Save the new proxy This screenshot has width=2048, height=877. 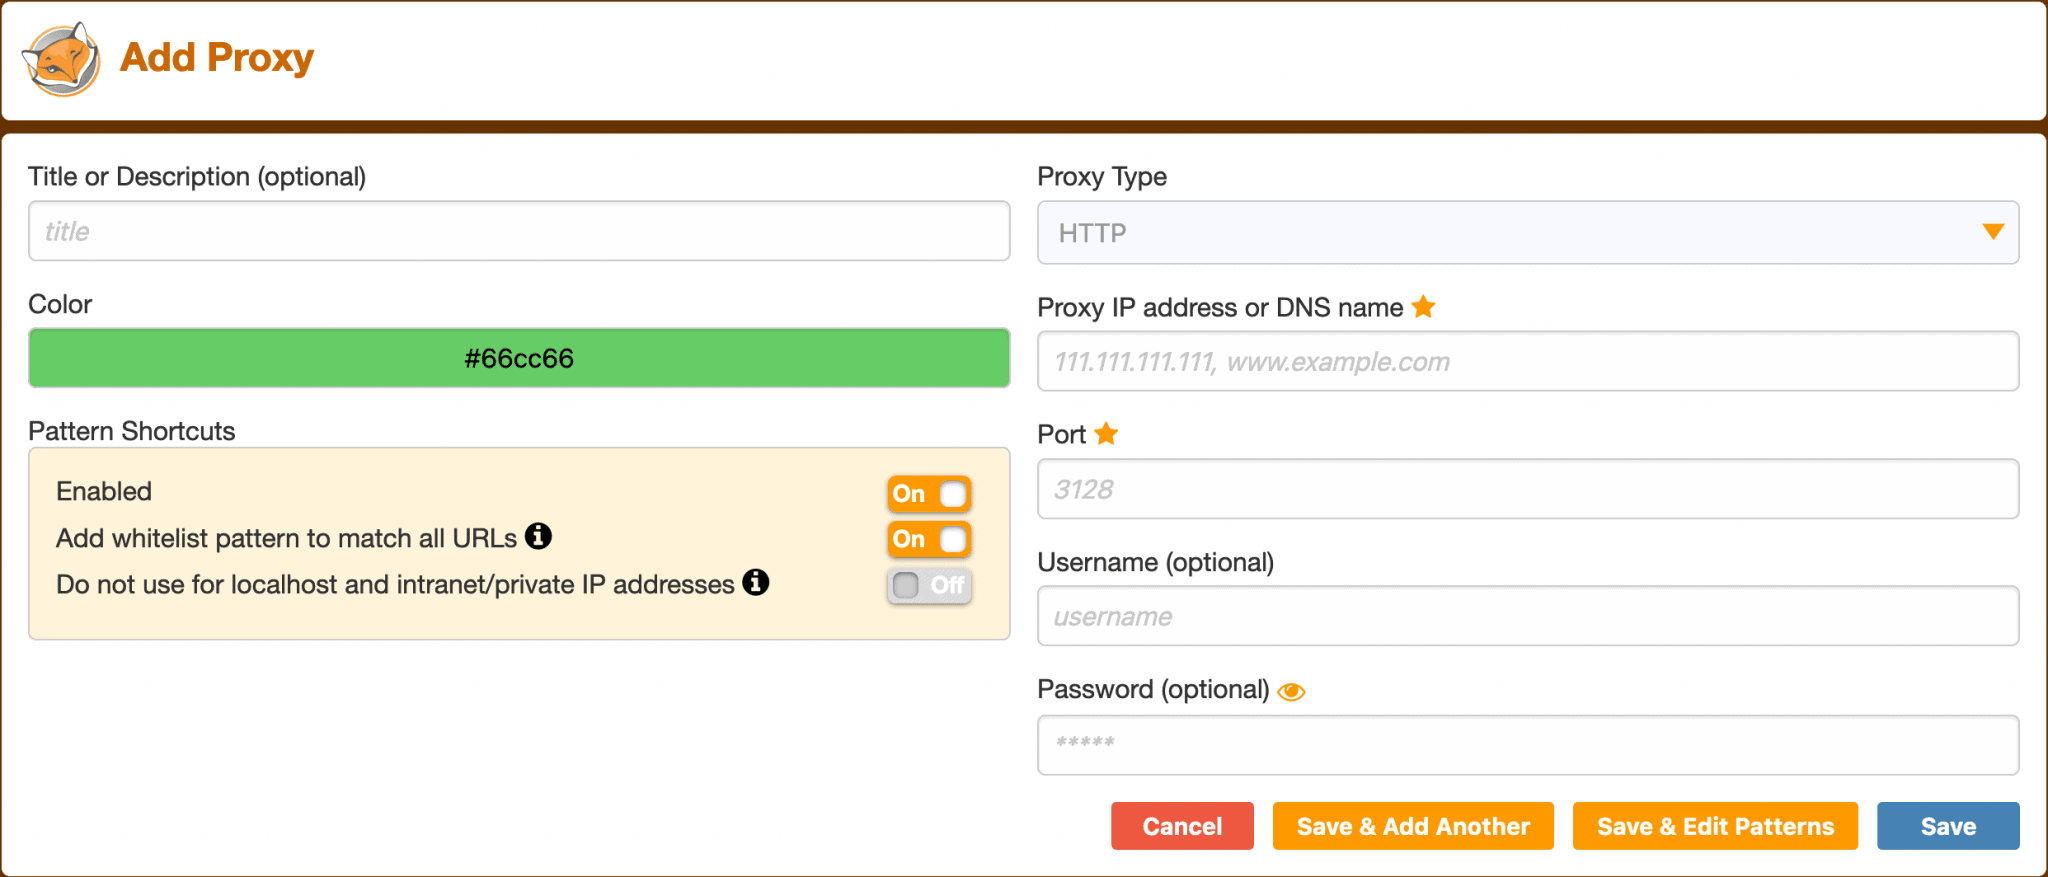point(1948,825)
